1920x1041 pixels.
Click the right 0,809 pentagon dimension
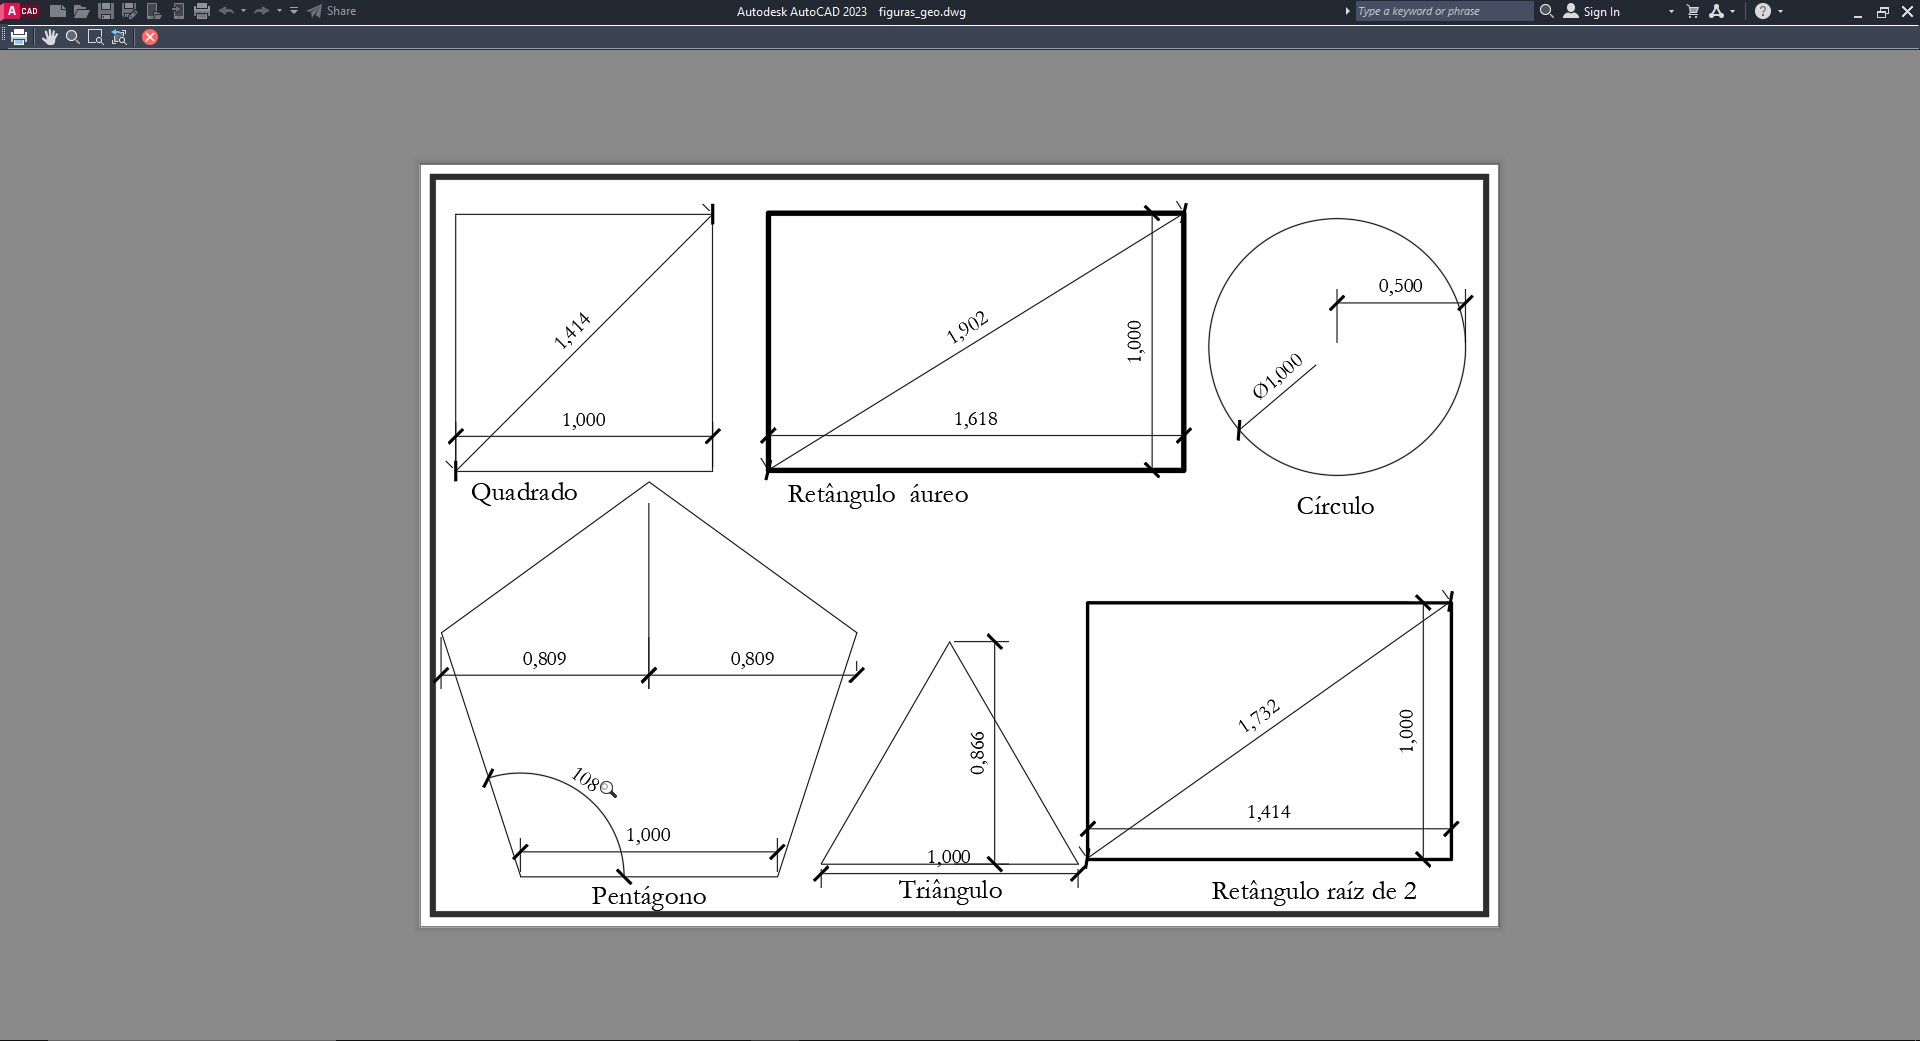coord(752,659)
